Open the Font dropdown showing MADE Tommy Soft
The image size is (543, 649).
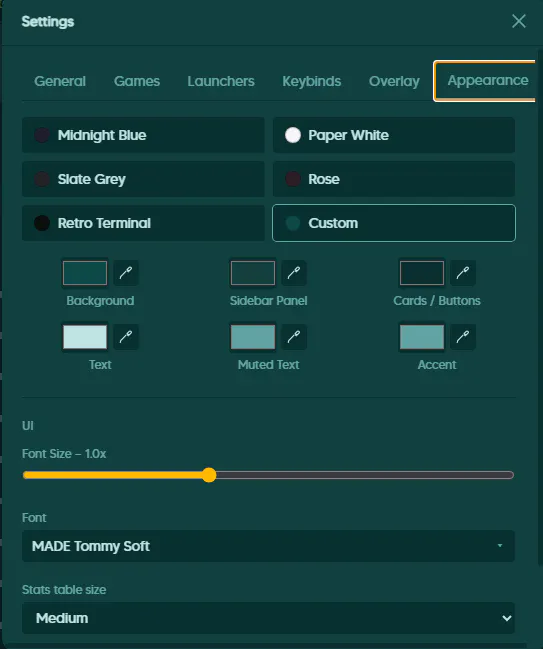click(x=268, y=546)
